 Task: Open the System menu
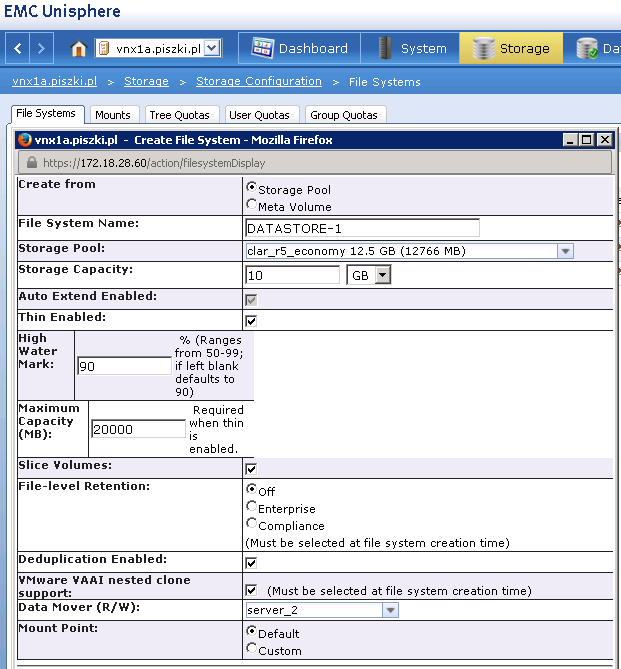[x=410, y=48]
